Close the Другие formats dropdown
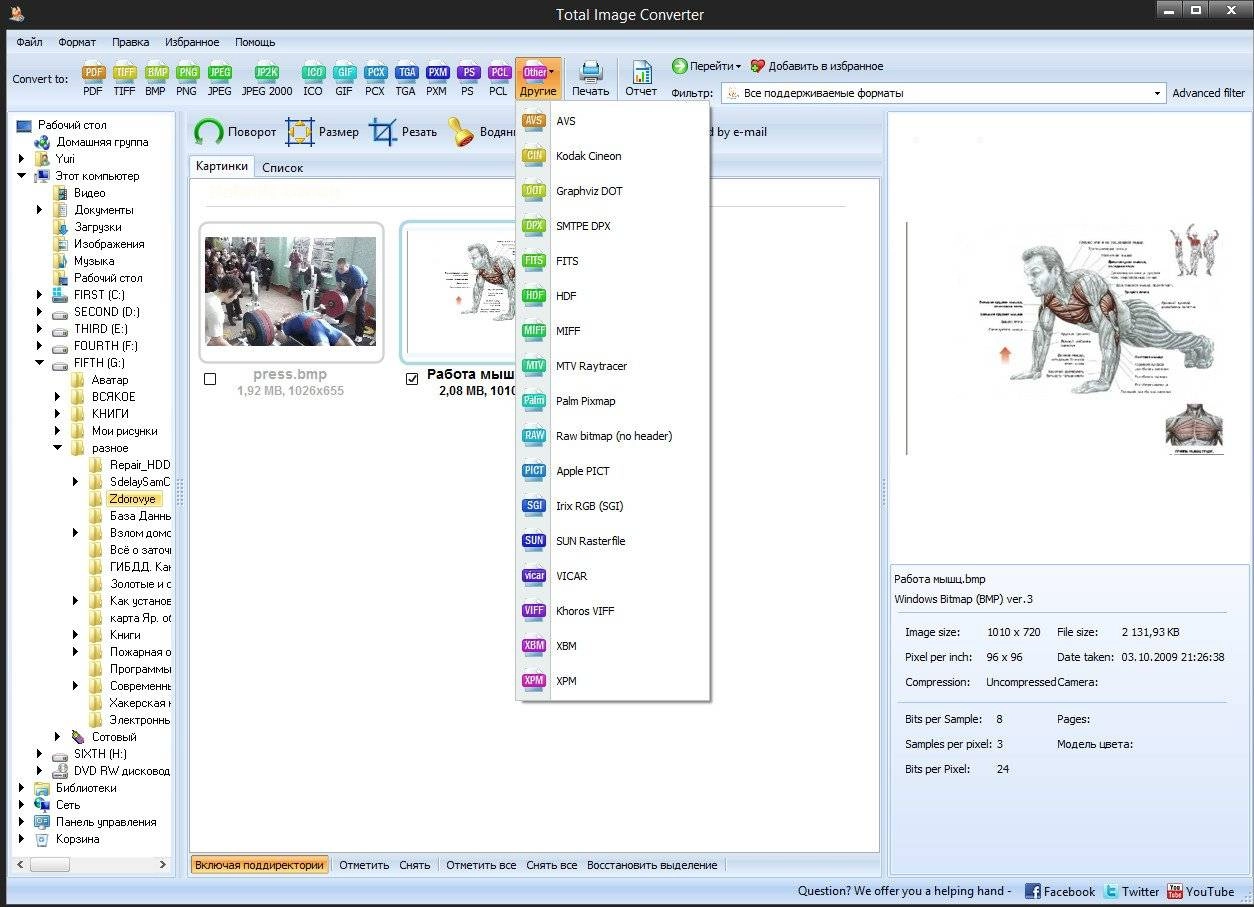1254x907 pixels. pos(538,78)
